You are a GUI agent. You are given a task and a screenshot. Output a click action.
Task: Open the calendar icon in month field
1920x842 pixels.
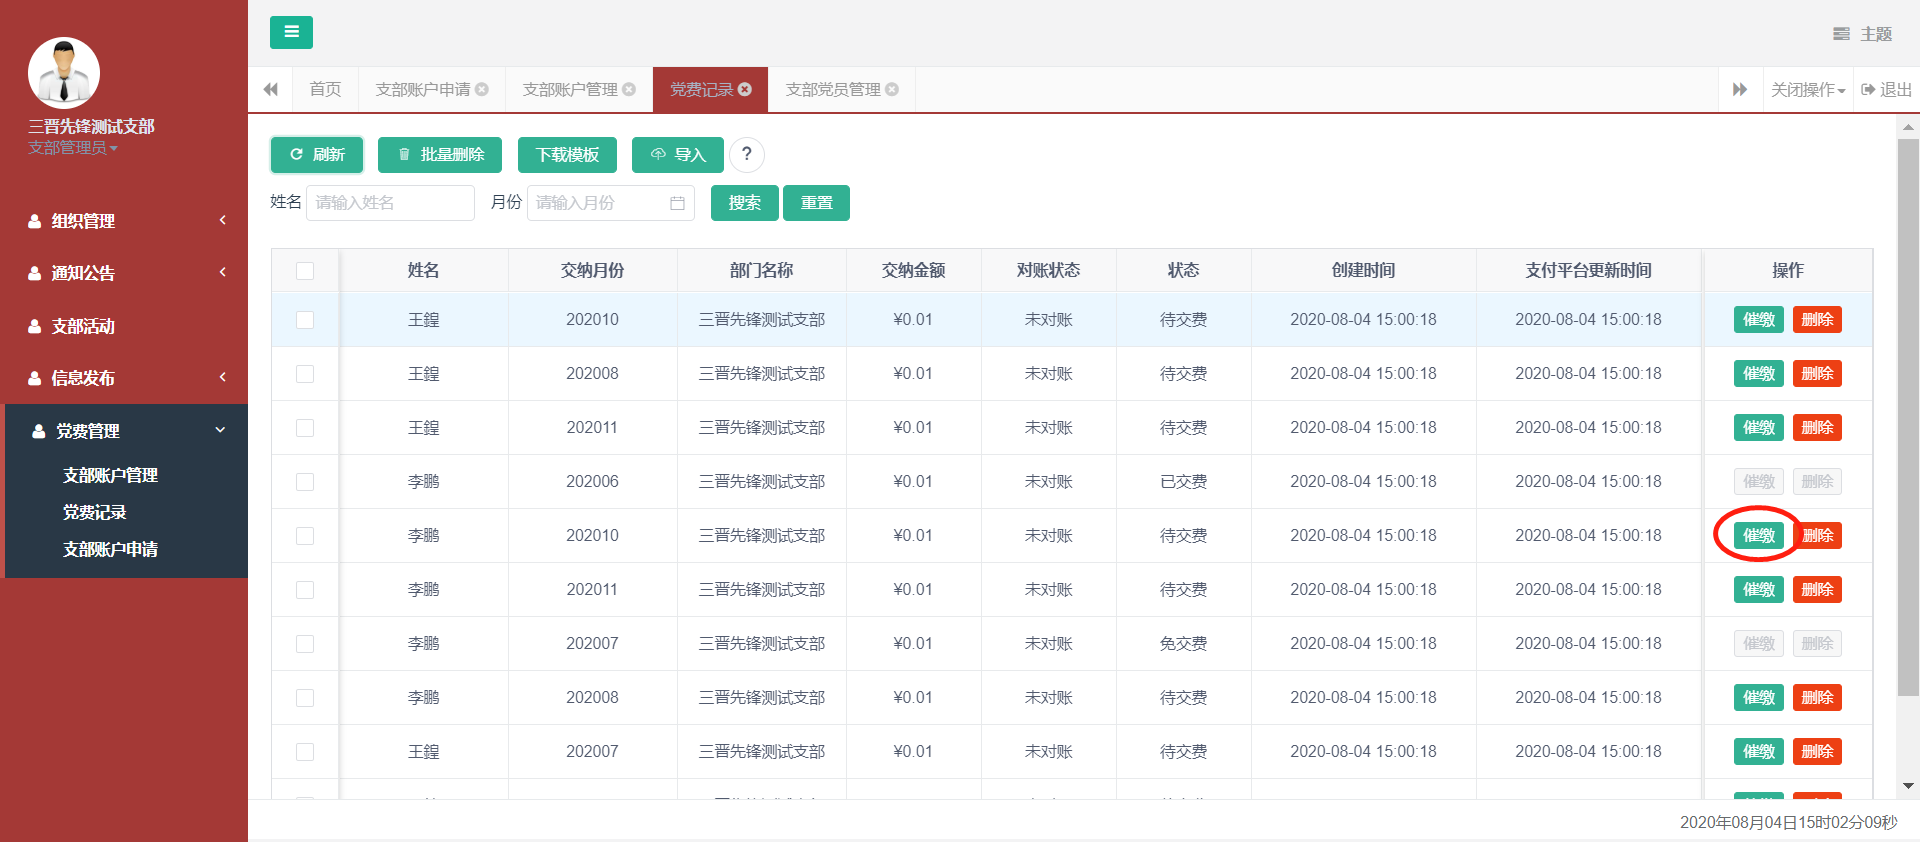[x=677, y=203]
